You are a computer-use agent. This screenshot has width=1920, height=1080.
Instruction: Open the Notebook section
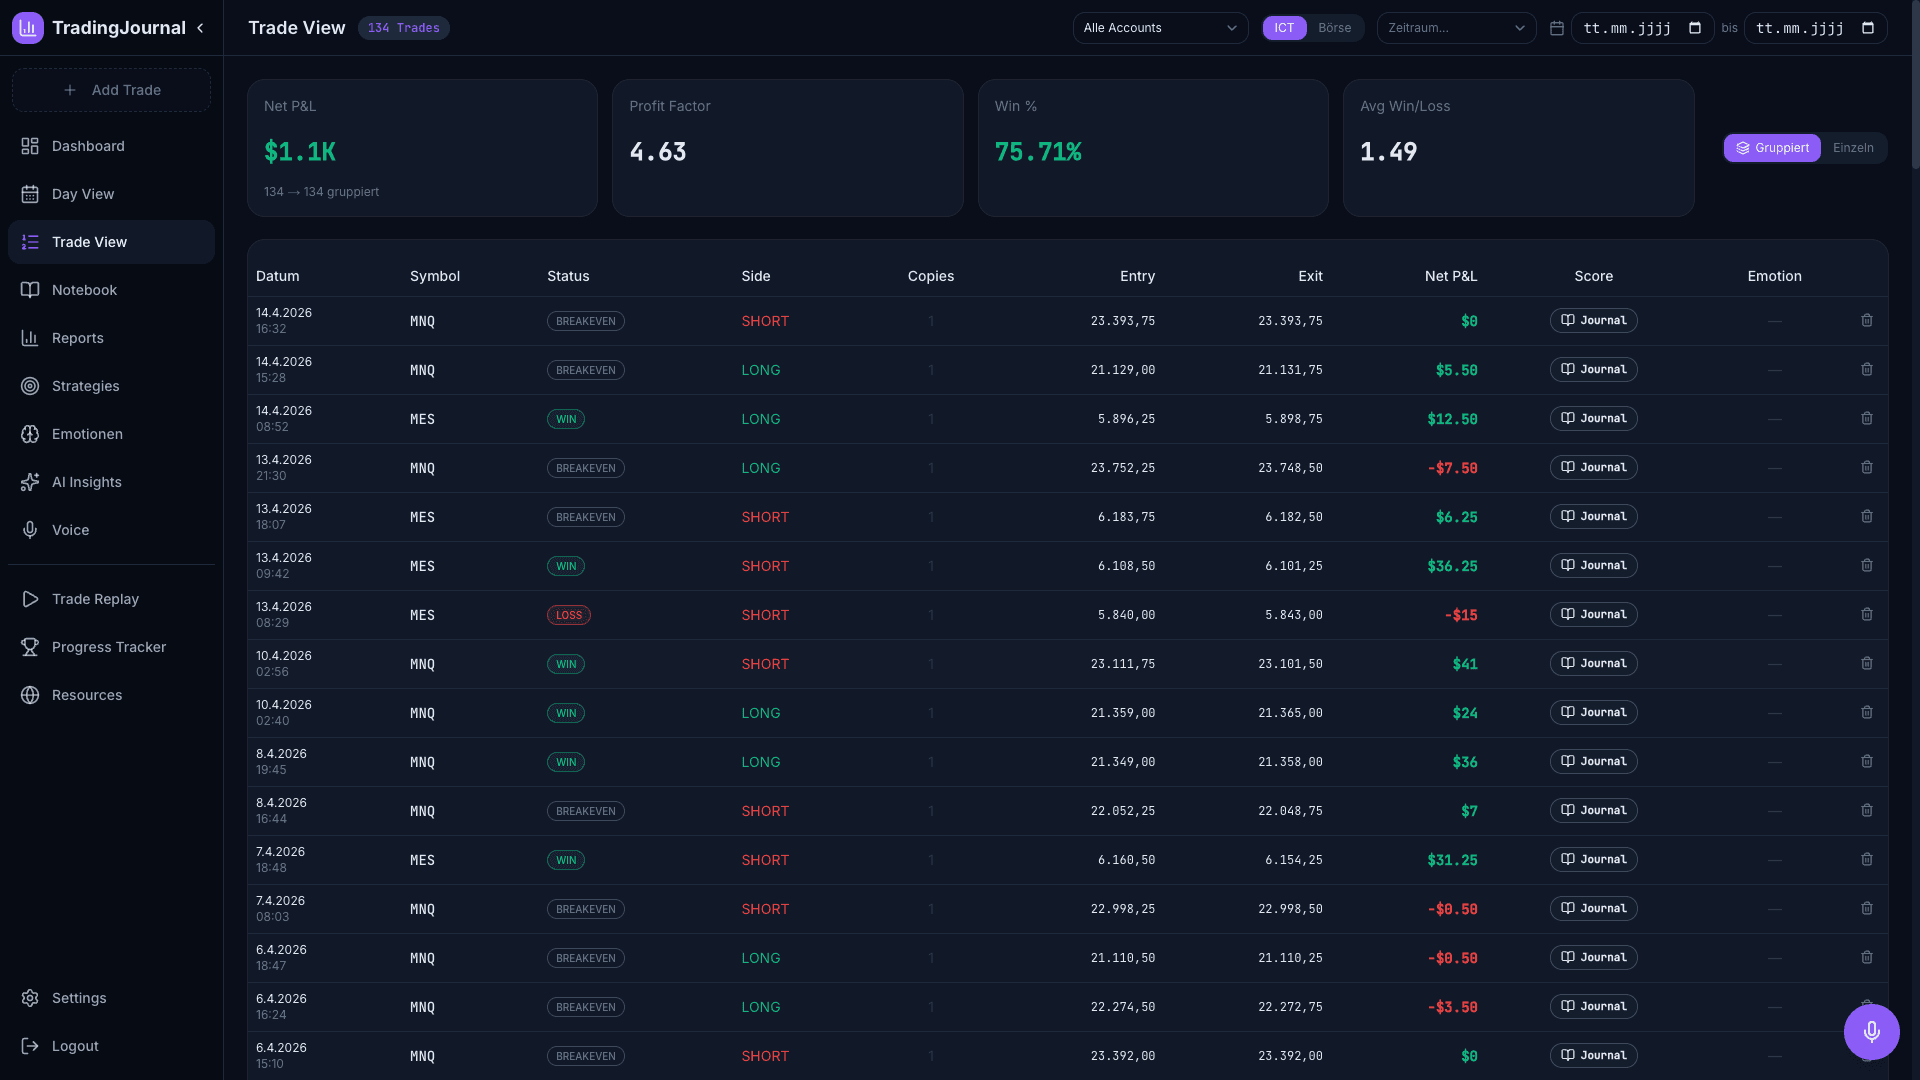111,290
